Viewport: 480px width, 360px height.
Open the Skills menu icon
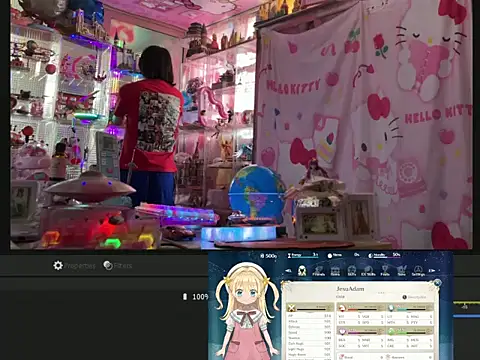point(352,270)
